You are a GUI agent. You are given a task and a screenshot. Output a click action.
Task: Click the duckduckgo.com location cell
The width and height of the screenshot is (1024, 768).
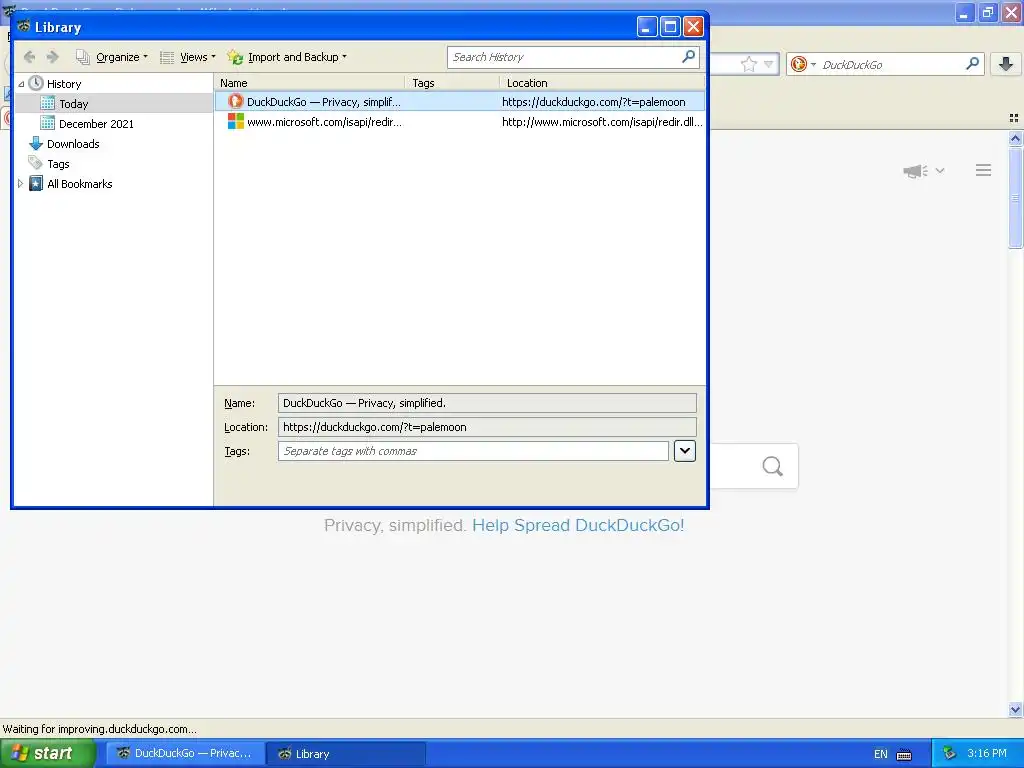(594, 102)
